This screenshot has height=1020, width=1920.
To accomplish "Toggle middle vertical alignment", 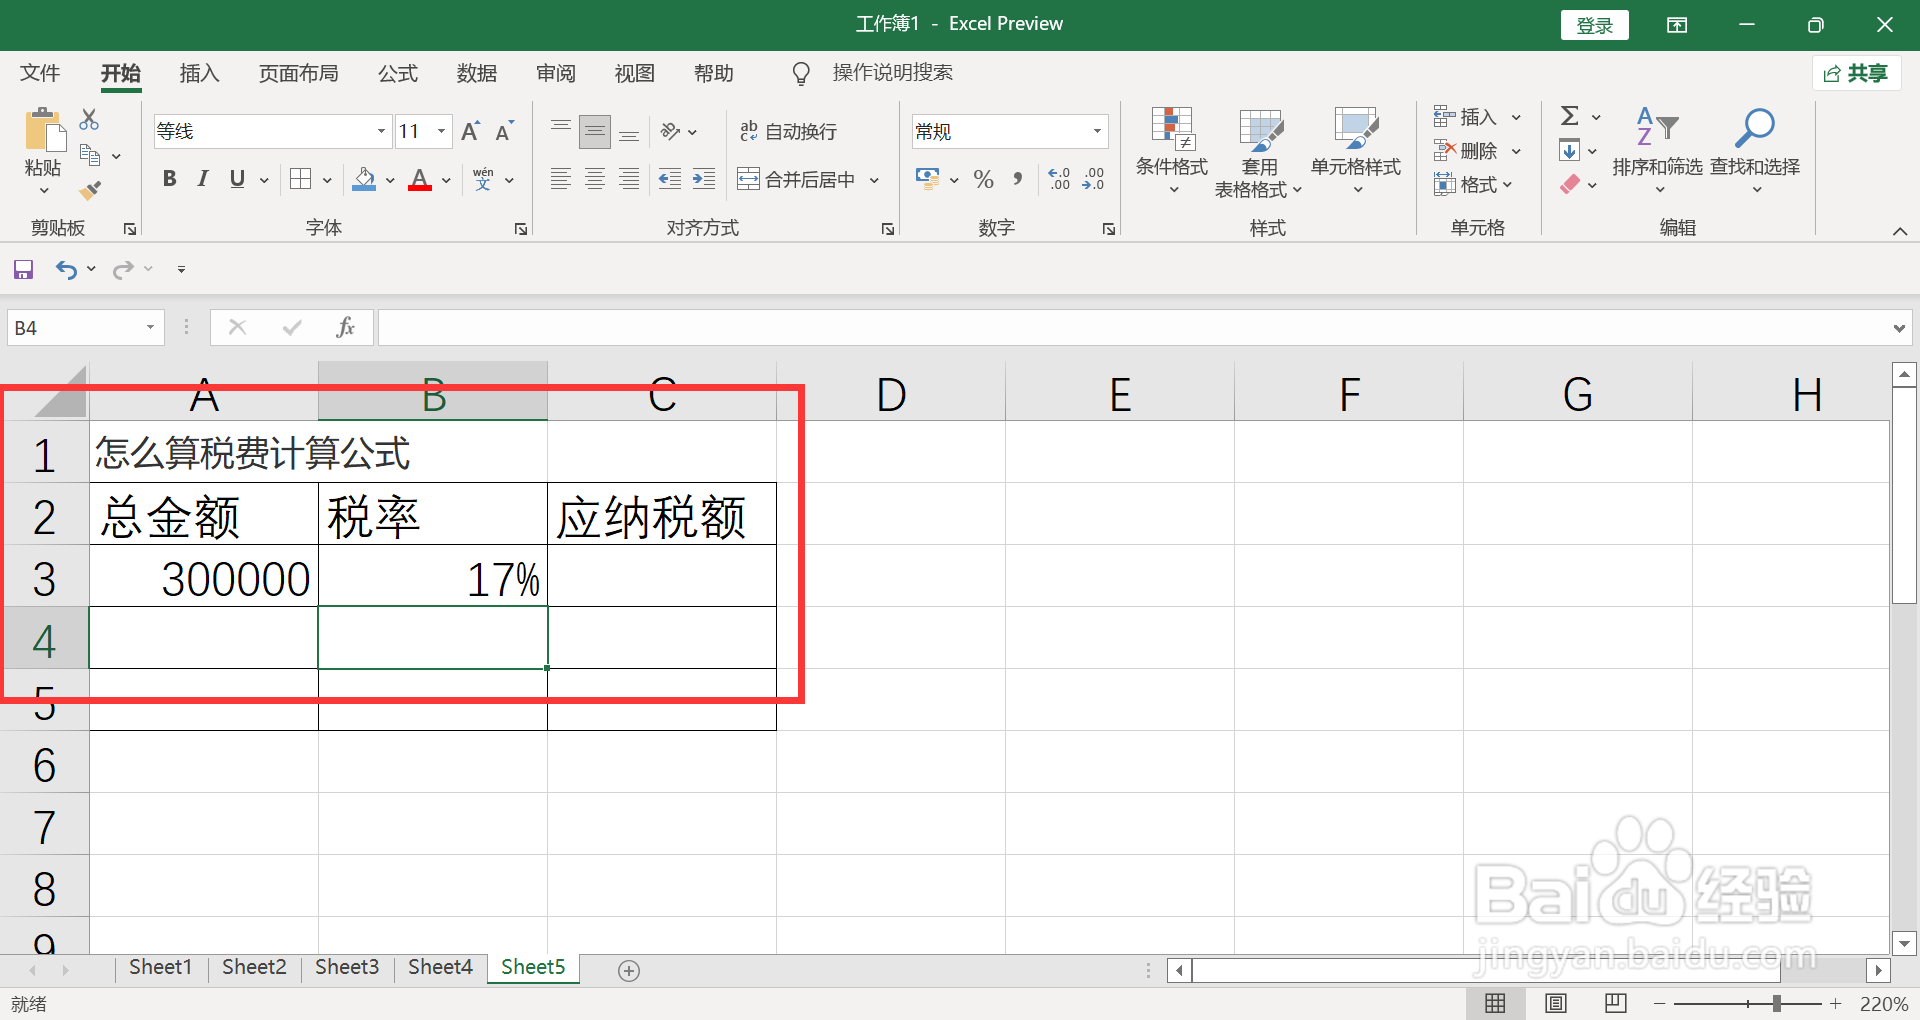I will [595, 131].
